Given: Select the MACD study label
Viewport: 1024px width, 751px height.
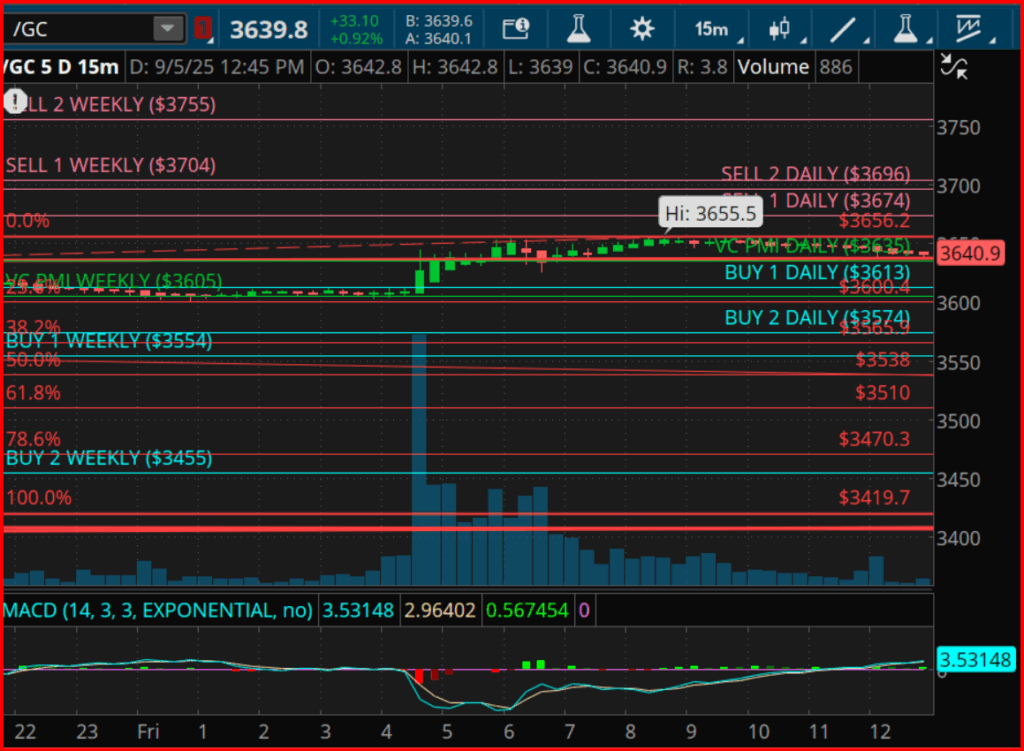Looking at the screenshot, I should pos(157,610).
